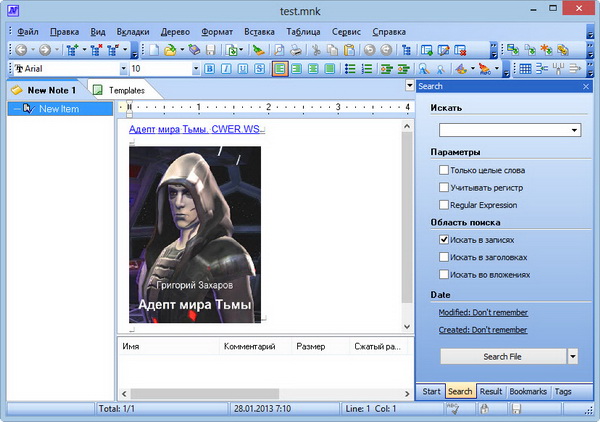Click the 'Modified: Don't remember' link
The image size is (600, 422).
(482, 313)
